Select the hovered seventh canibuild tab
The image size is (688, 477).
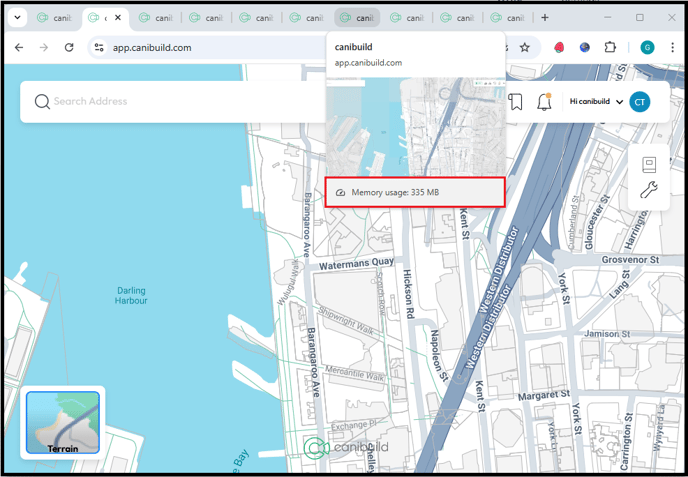(x=357, y=18)
